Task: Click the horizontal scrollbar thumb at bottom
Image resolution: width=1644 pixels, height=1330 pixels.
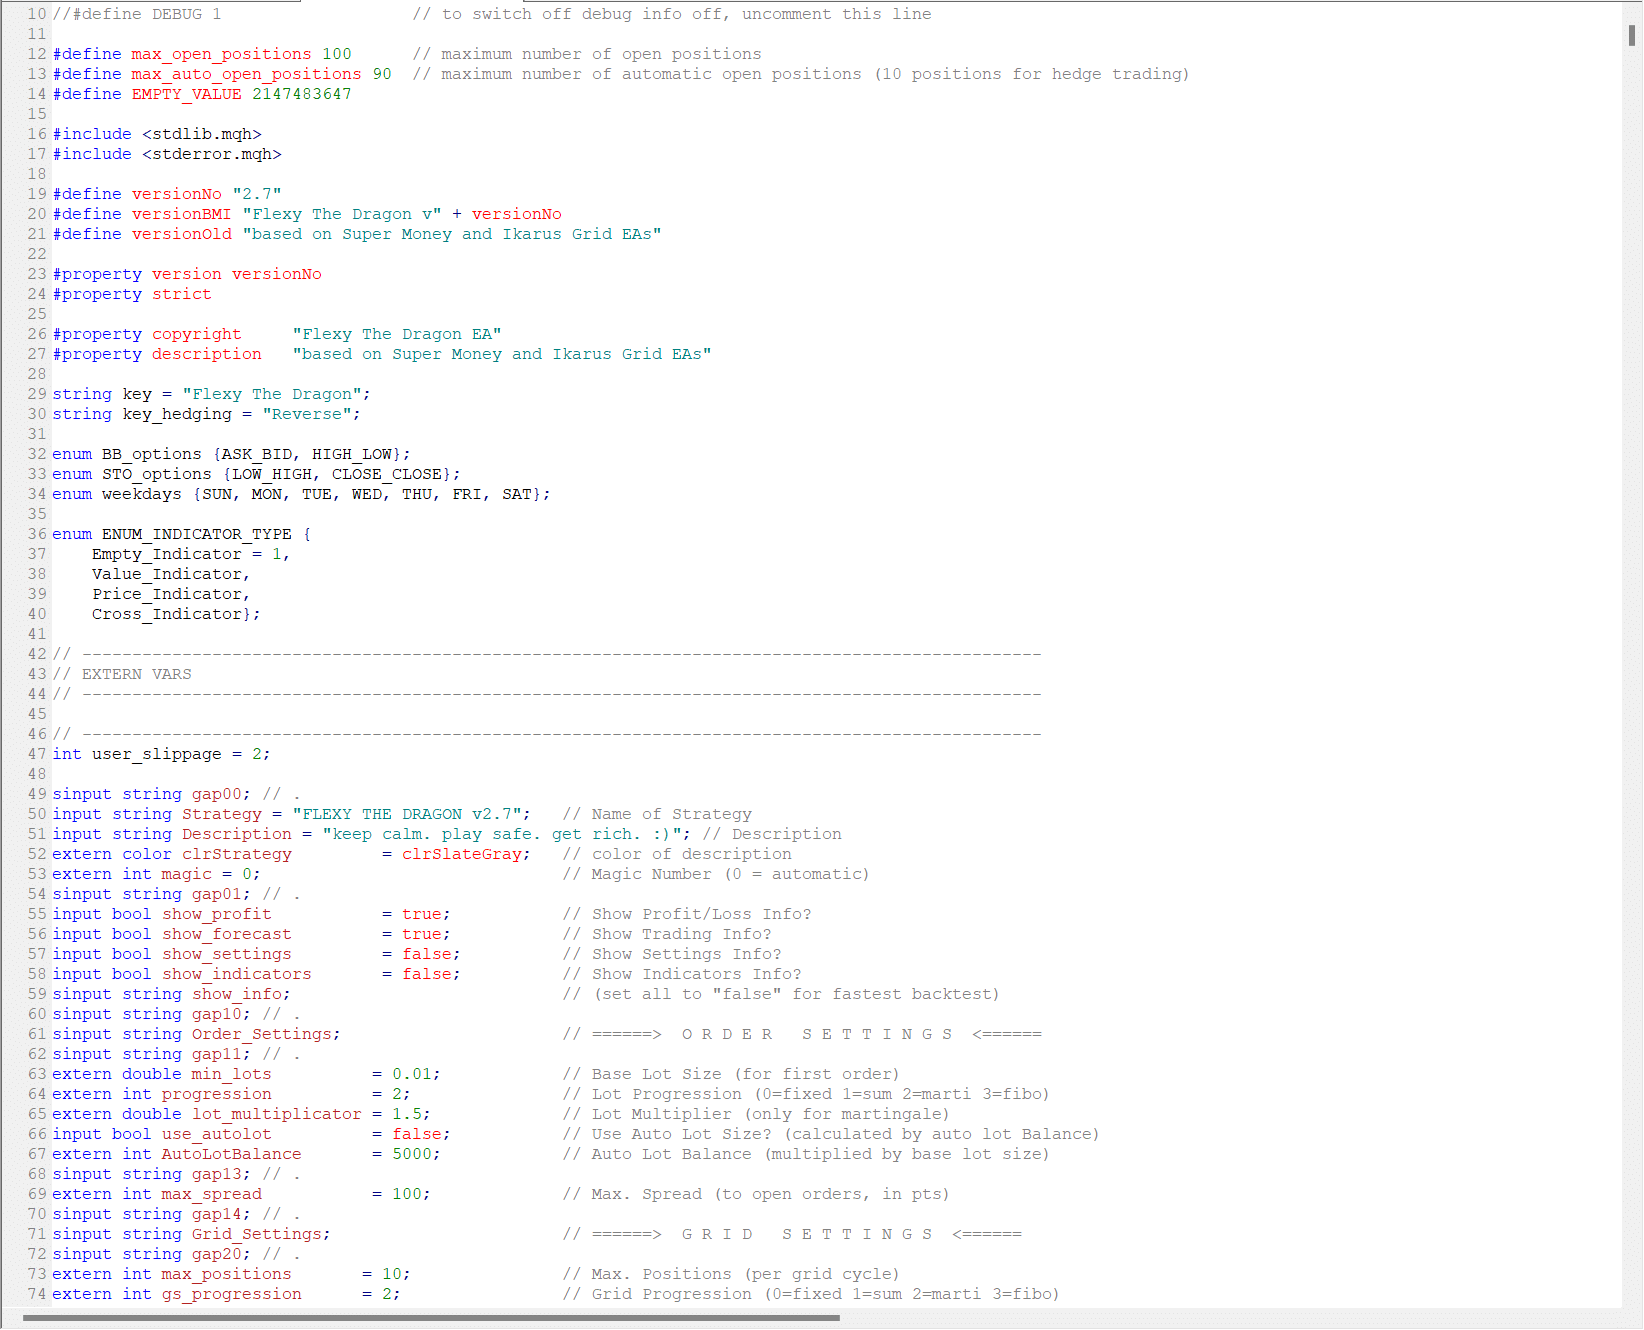Action: click(x=430, y=1318)
